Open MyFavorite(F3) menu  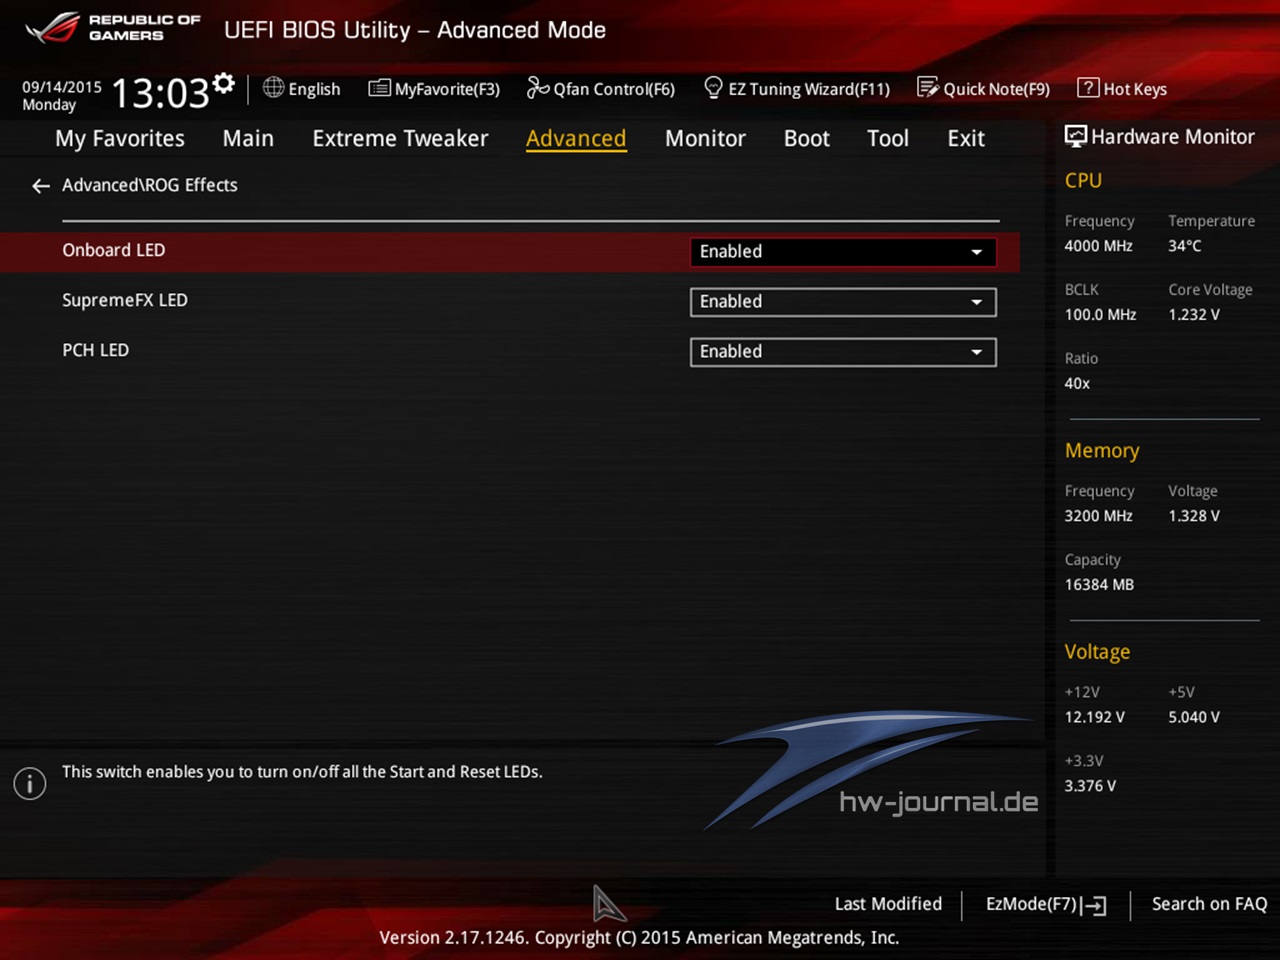[x=434, y=89]
